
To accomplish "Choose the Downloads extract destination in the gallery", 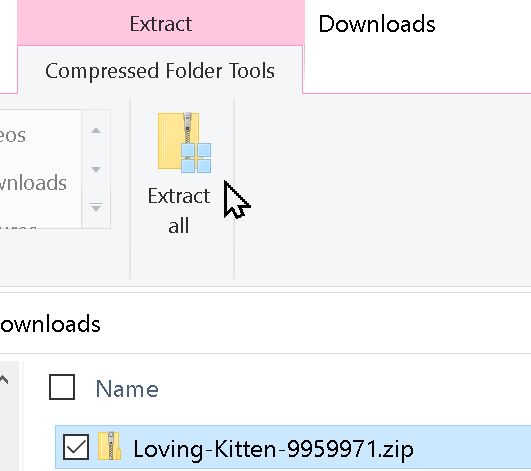I will pos(33,183).
